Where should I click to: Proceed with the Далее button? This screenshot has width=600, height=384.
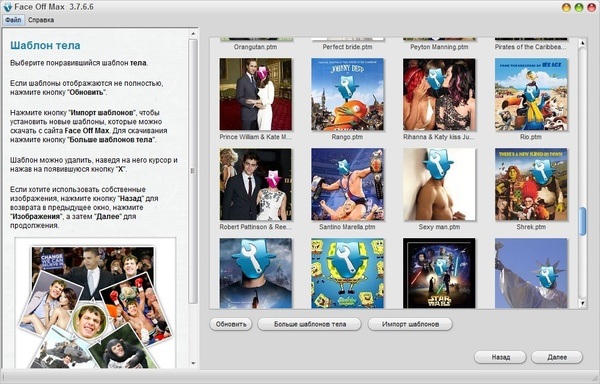click(557, 357)
